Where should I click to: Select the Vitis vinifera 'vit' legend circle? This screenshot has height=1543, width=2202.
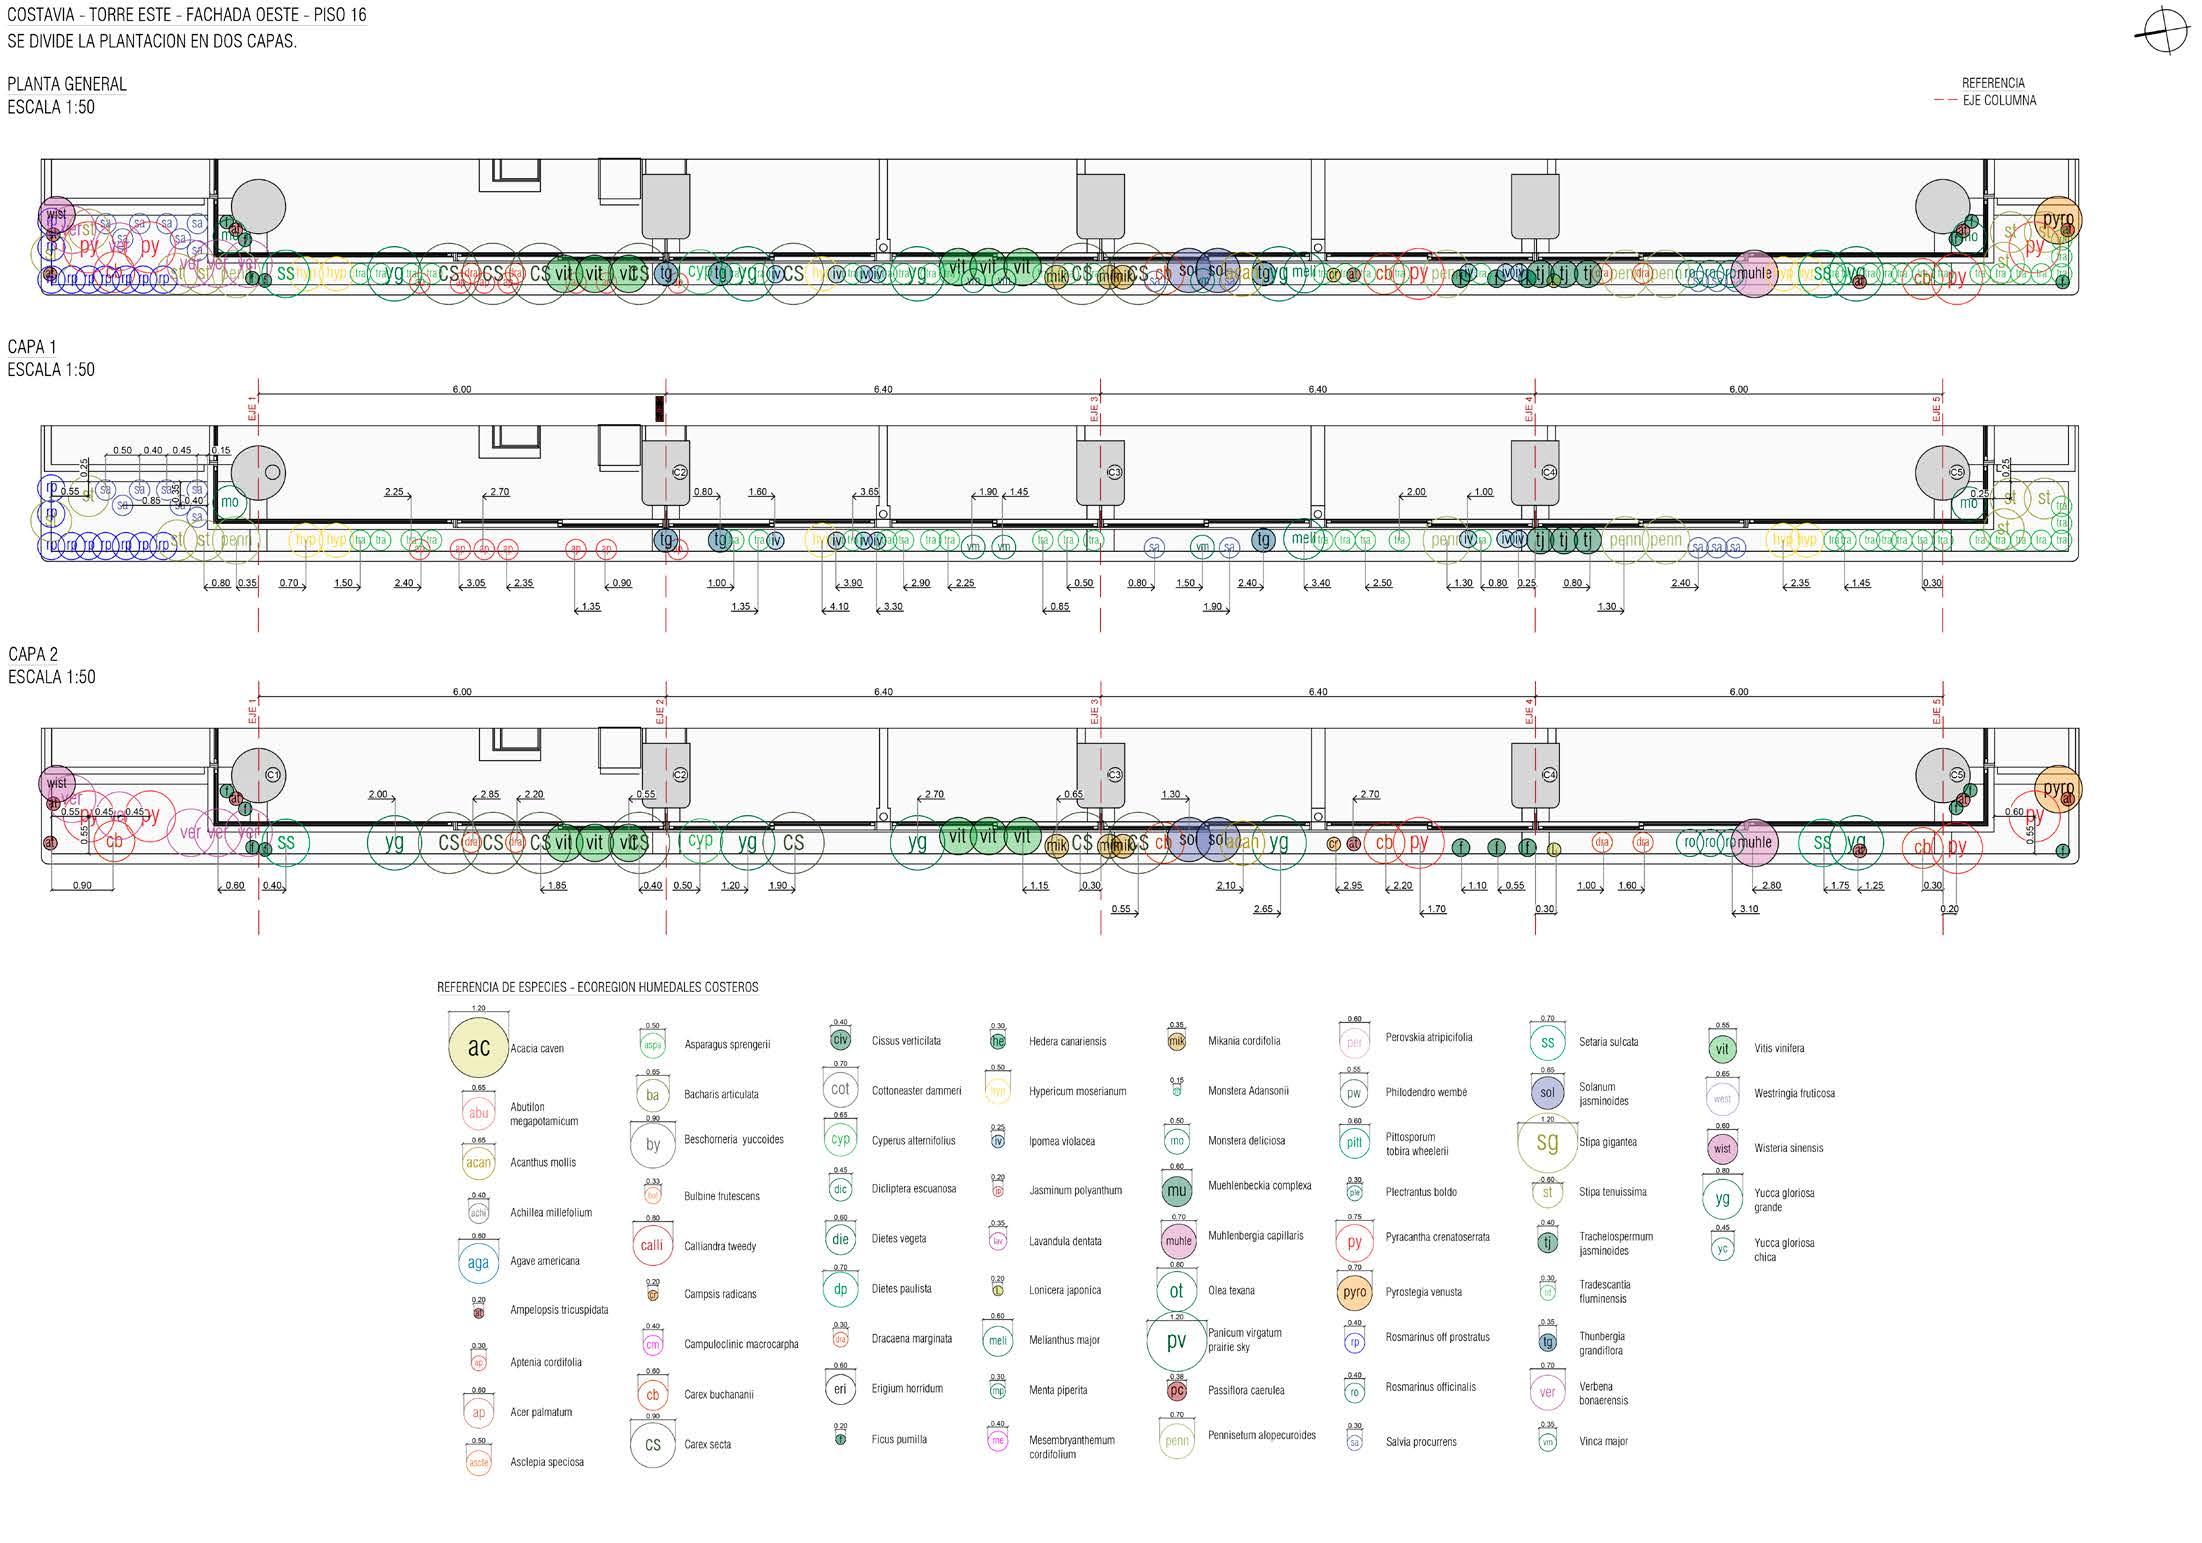1721,1049
